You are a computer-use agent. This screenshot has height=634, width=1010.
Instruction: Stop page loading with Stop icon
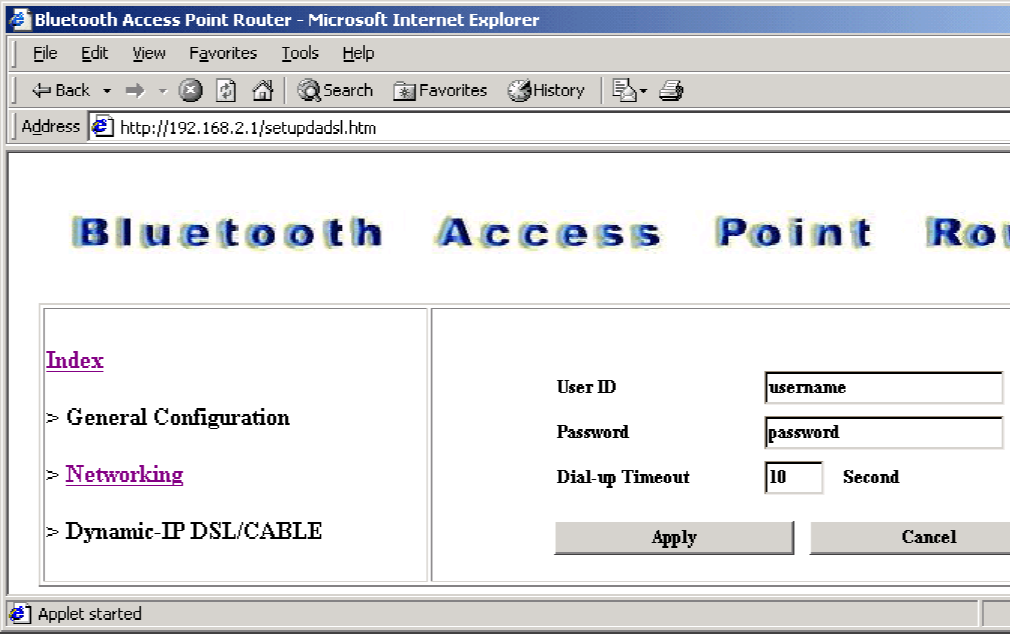pyautogui.click(x=190, y=91)
